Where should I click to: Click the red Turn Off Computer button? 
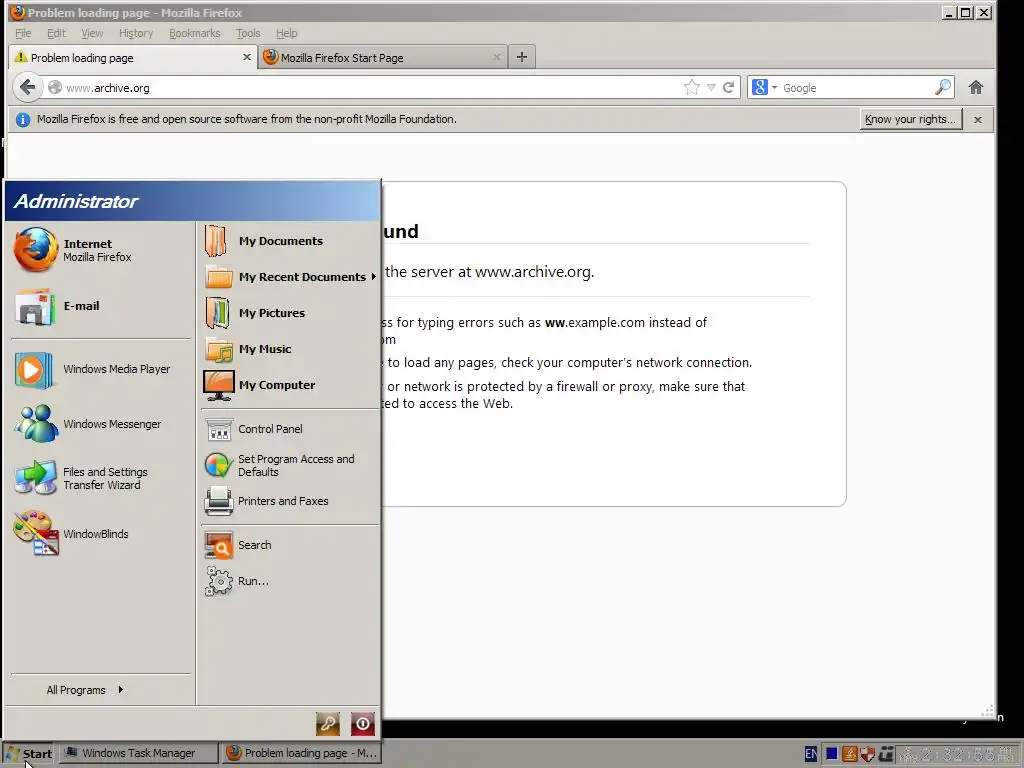pos(362,724)
